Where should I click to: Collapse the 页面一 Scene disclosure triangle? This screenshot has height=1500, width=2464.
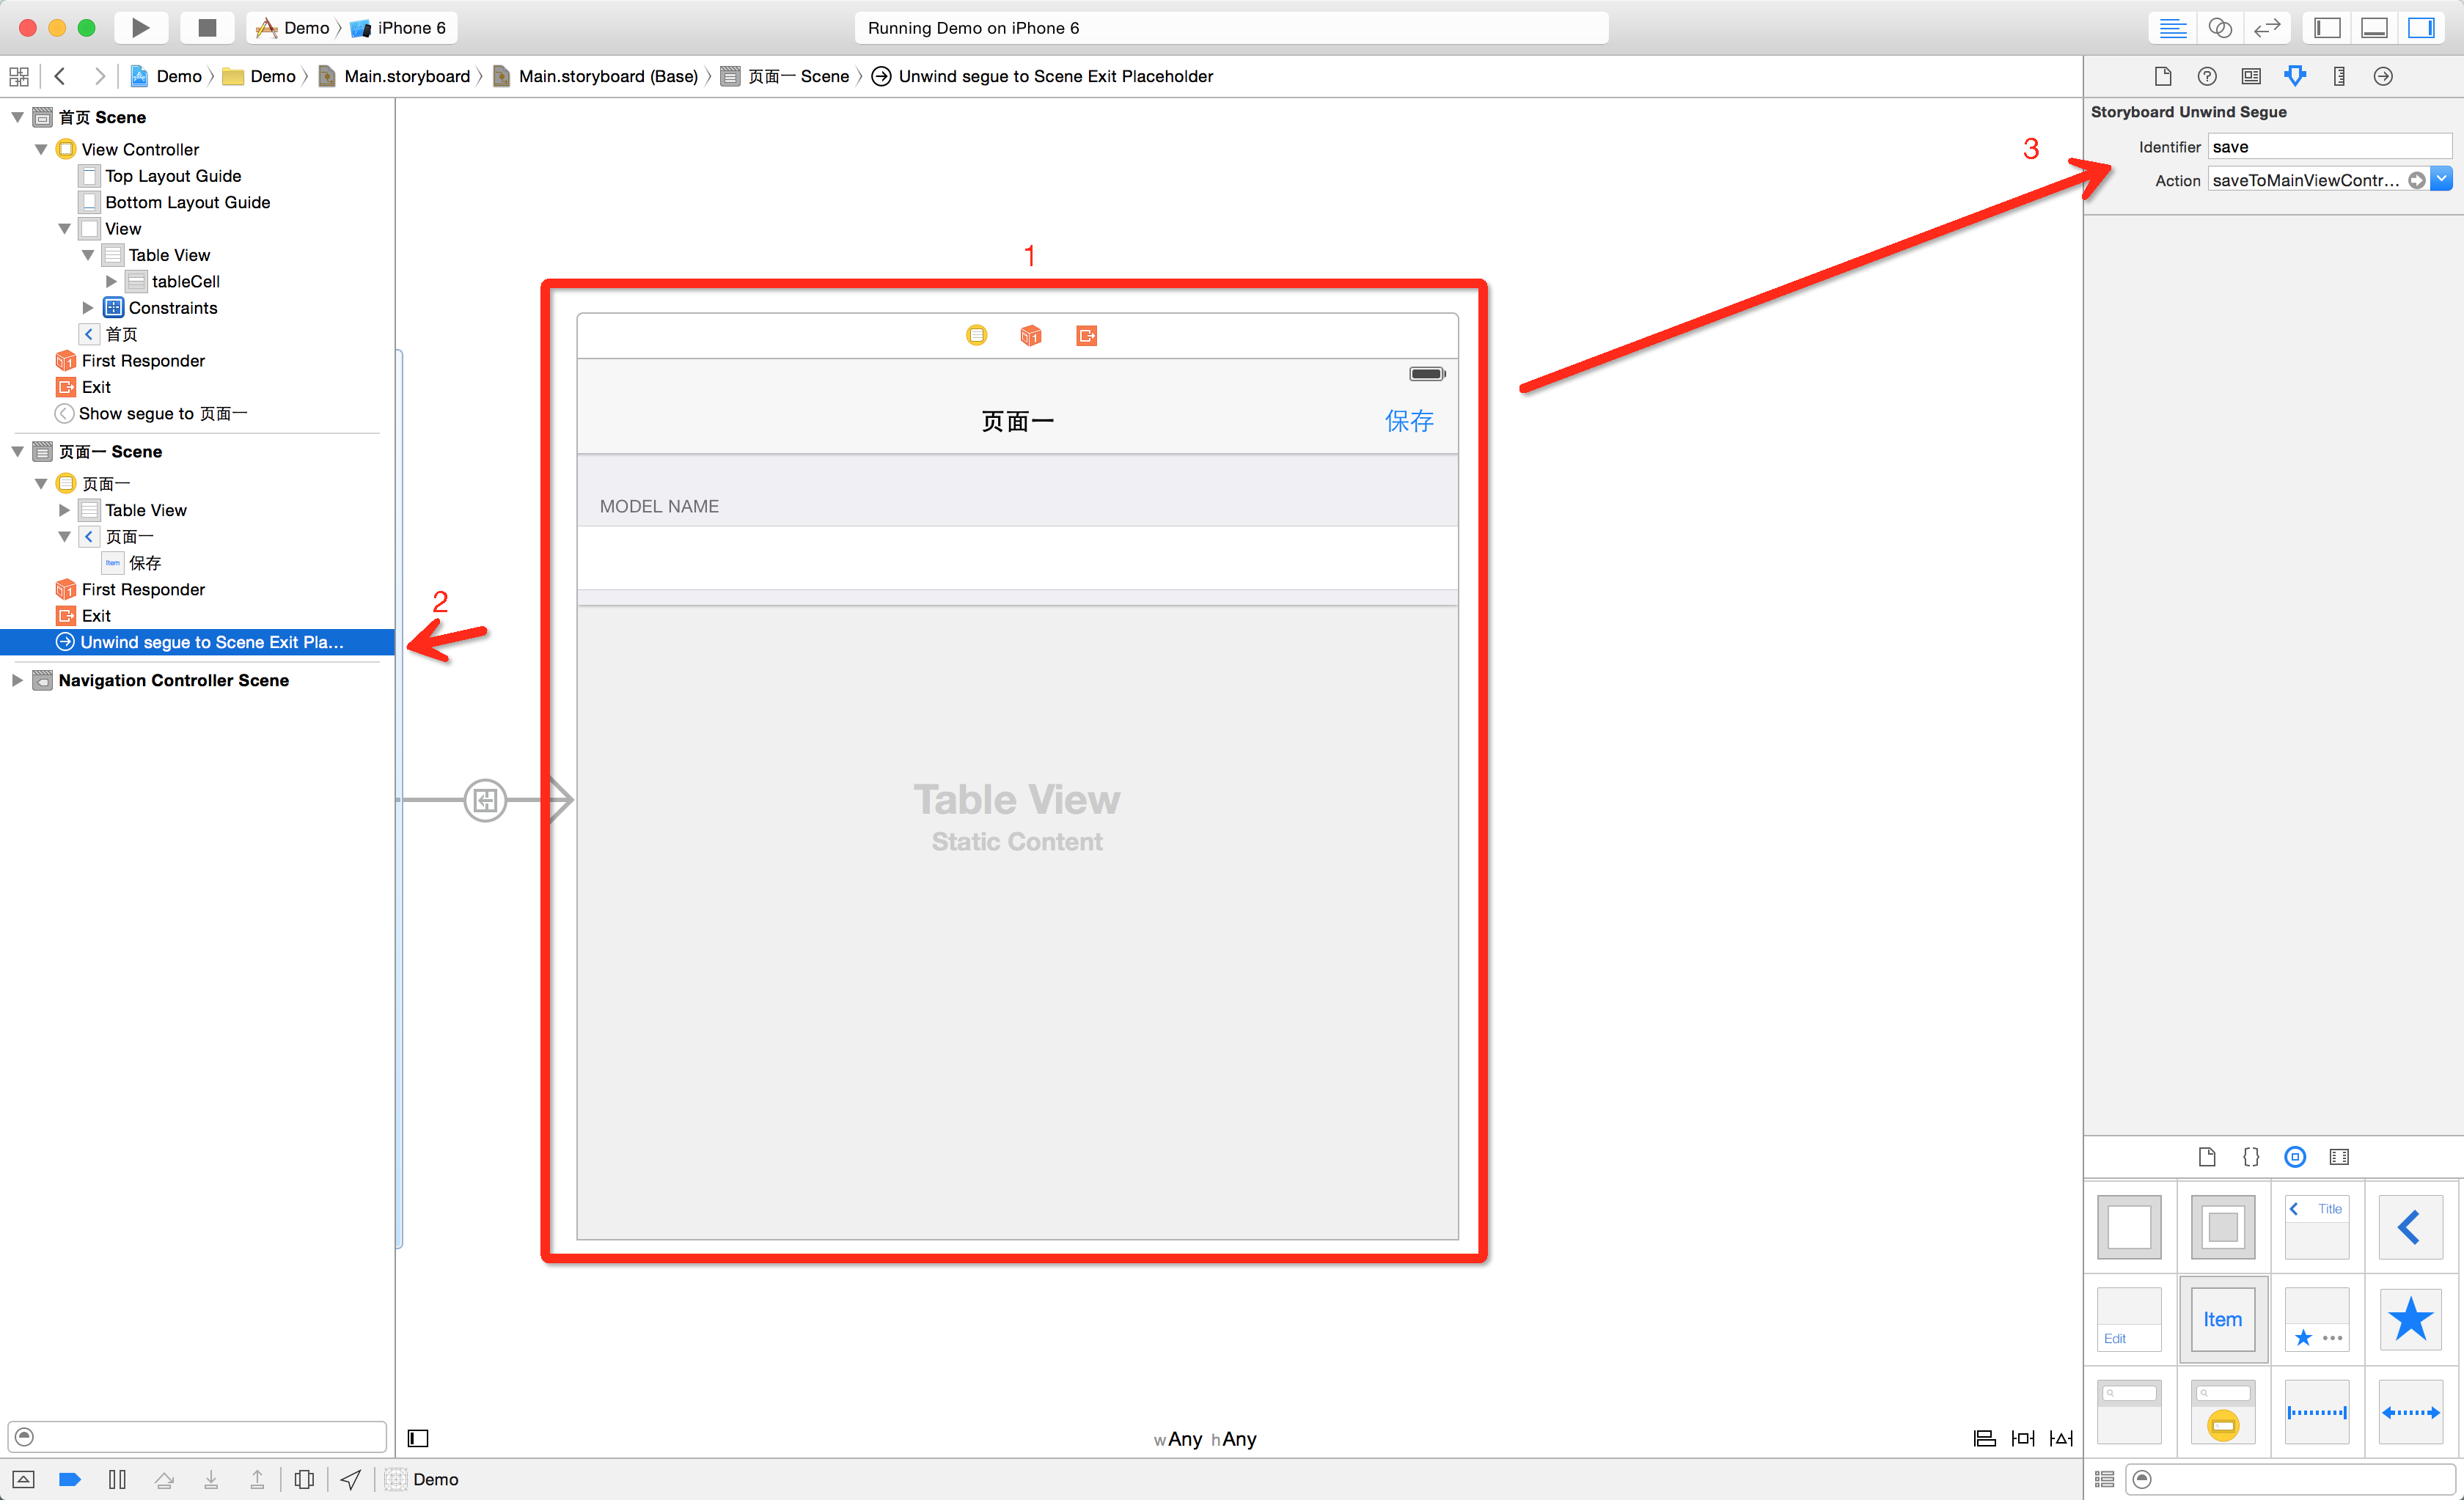click(x=17, y=451)
